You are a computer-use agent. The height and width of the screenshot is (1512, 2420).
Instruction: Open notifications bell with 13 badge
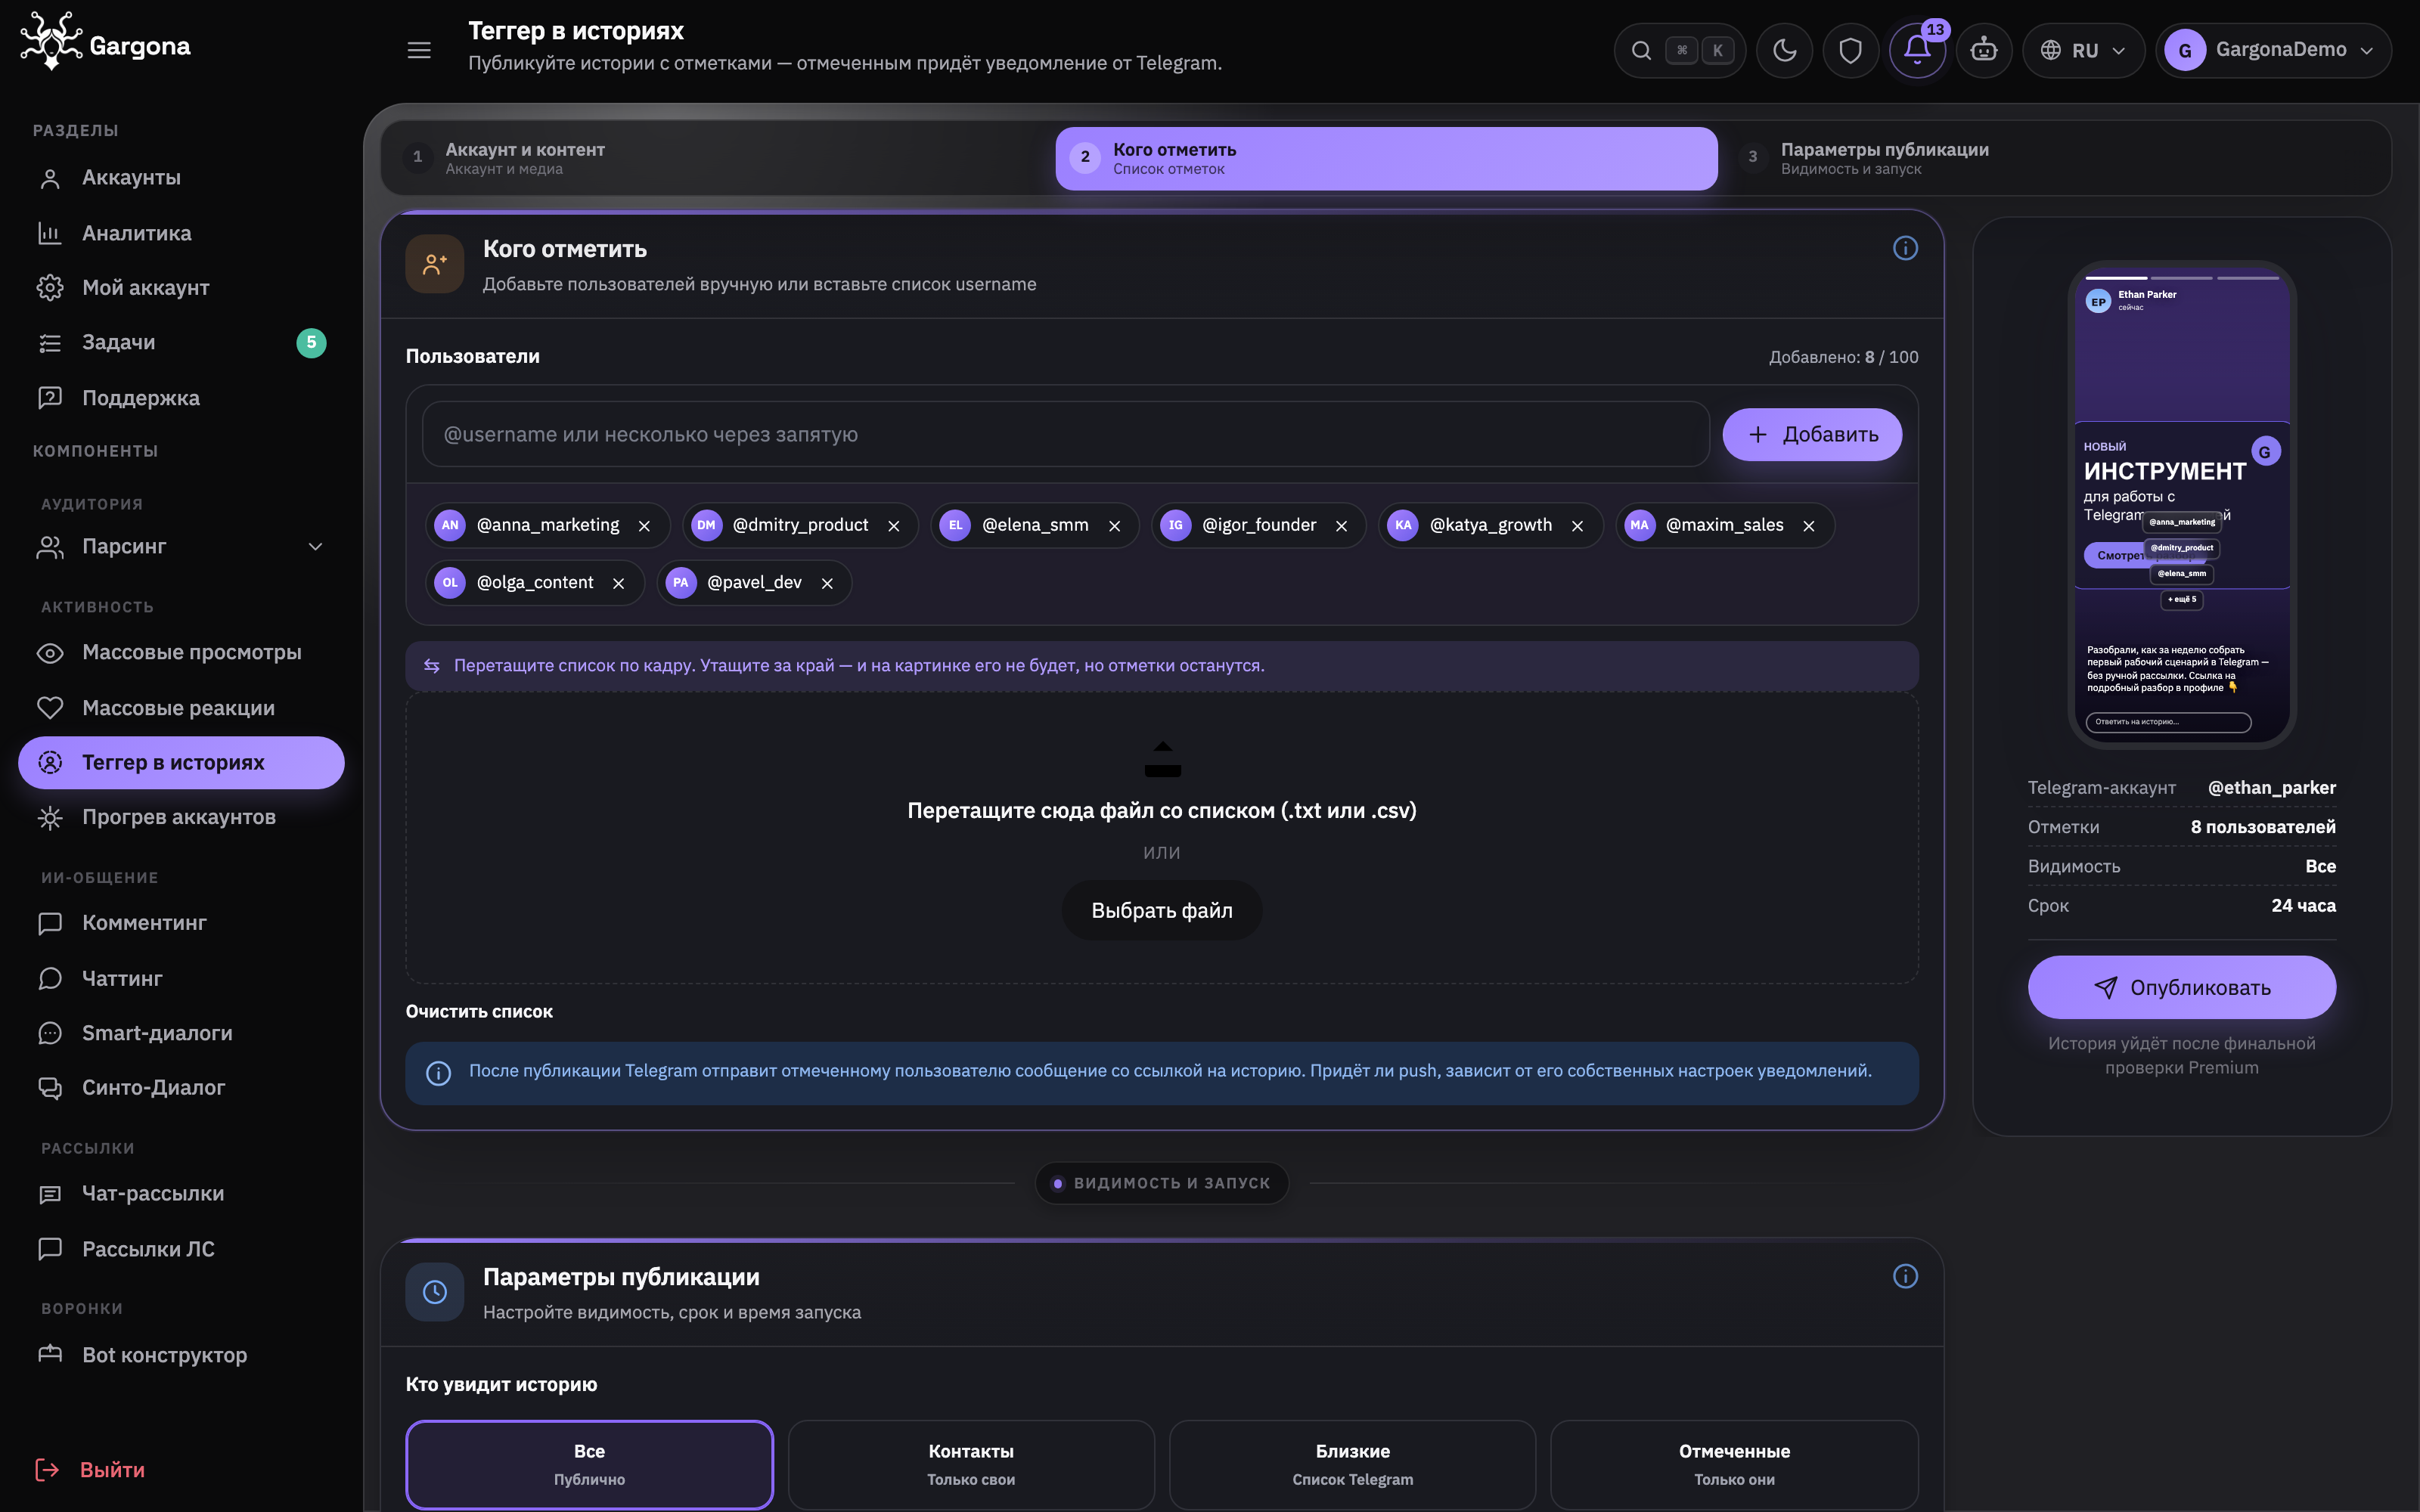pyautogui.click(x=1917, y=50)
